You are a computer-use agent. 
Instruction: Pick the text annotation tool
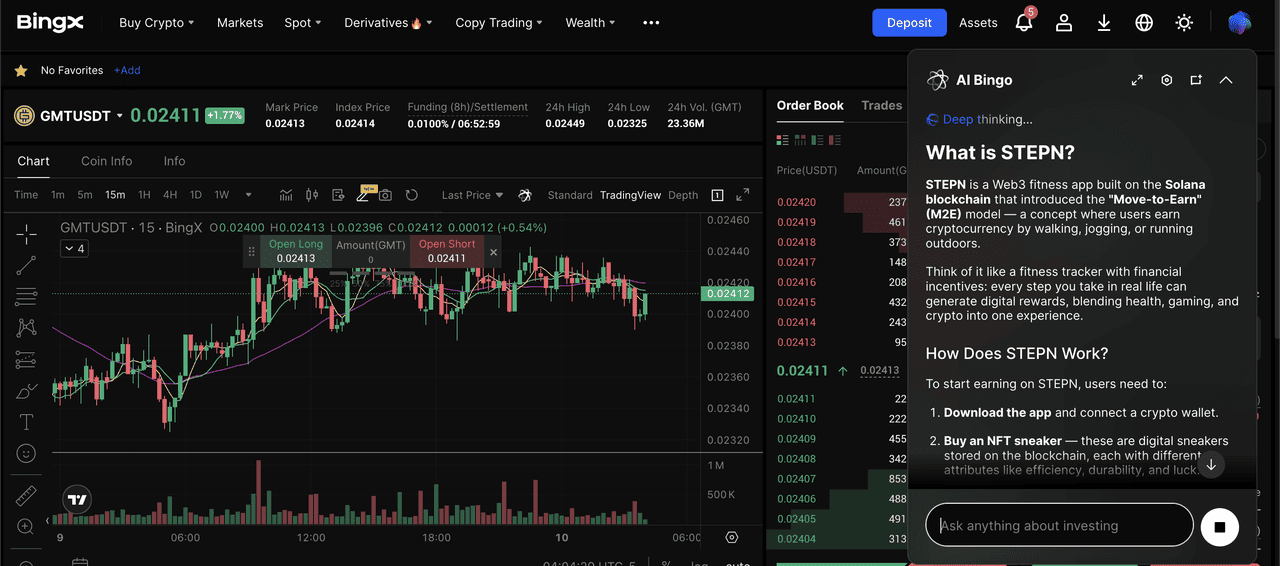[x=26, y=422]
